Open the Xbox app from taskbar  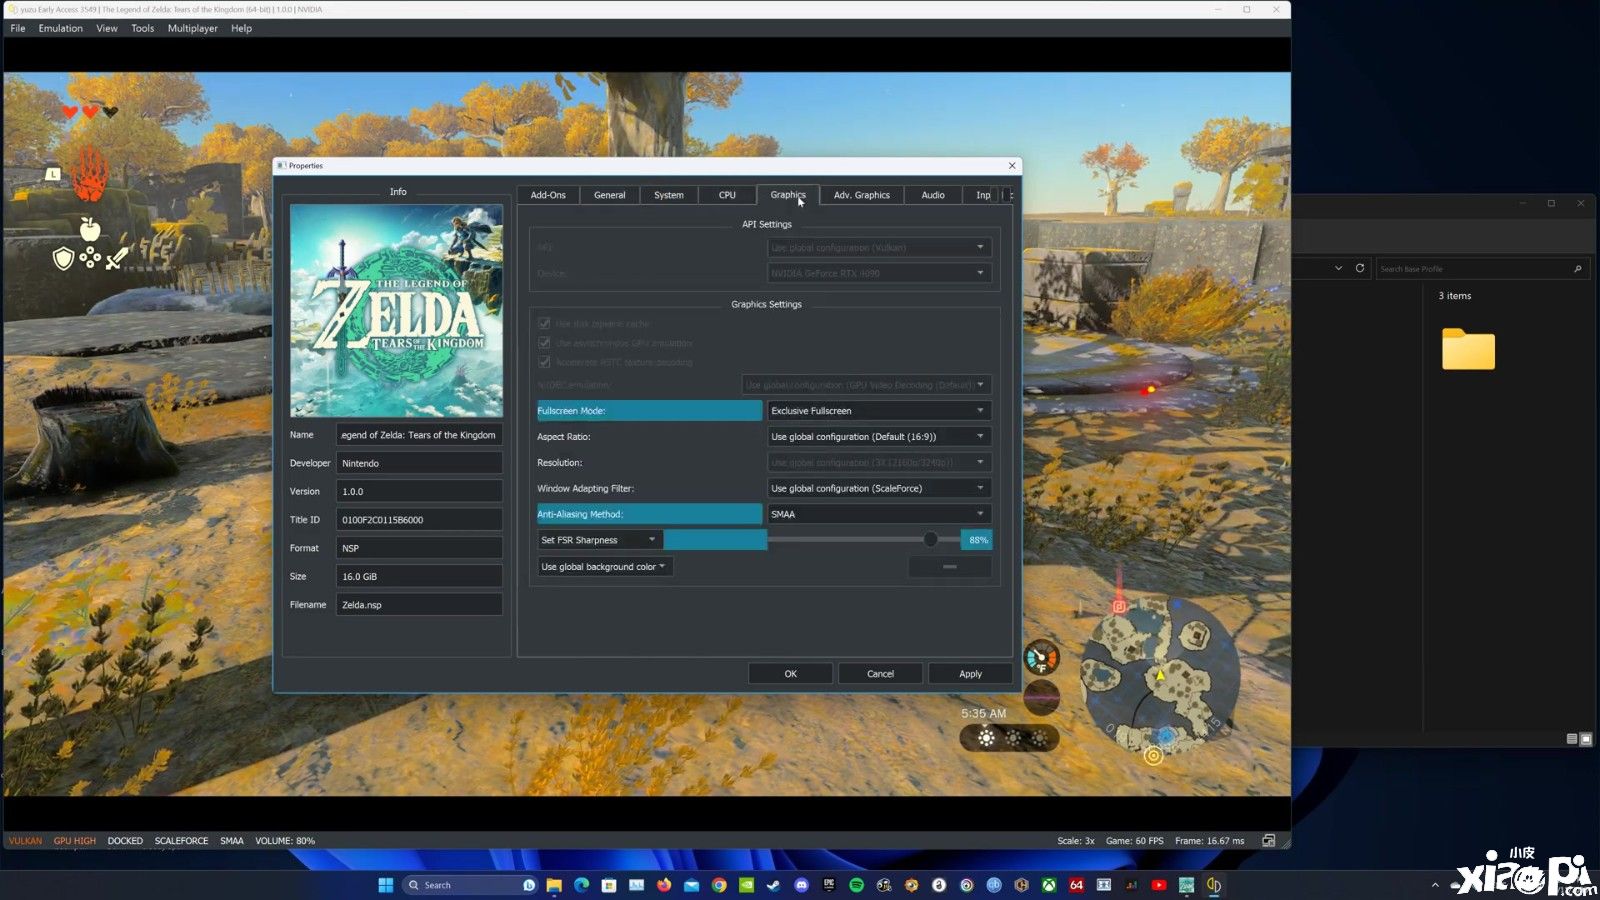click(x=1049, y=885)
